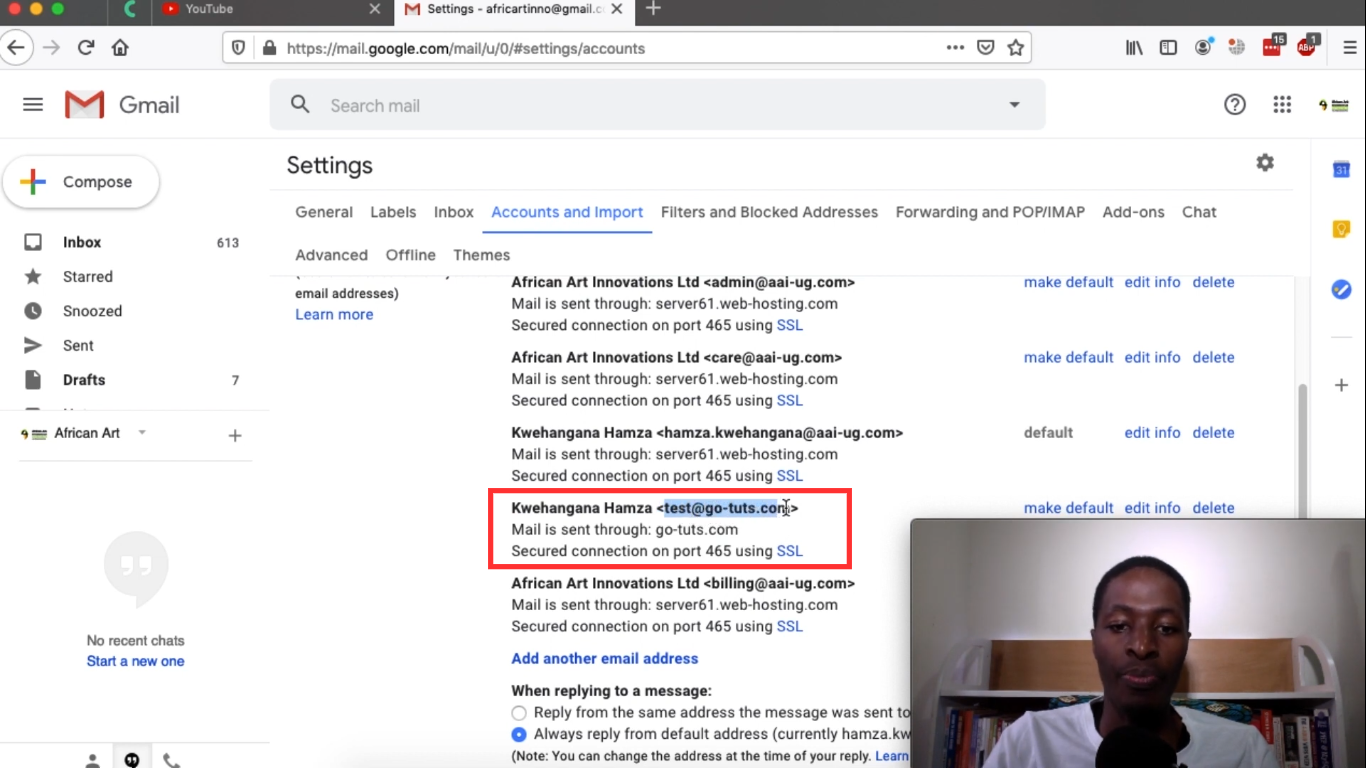Open Google Tasks side panel icon
1366x768 pixels.
[1341, 289]
